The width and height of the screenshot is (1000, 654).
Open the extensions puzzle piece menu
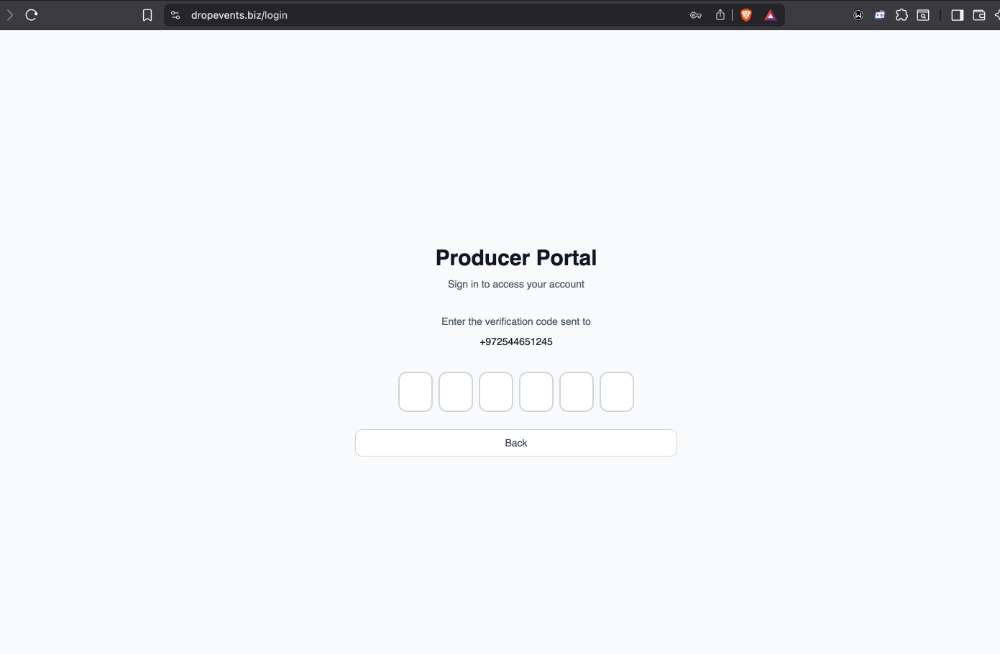pos(902,15)
